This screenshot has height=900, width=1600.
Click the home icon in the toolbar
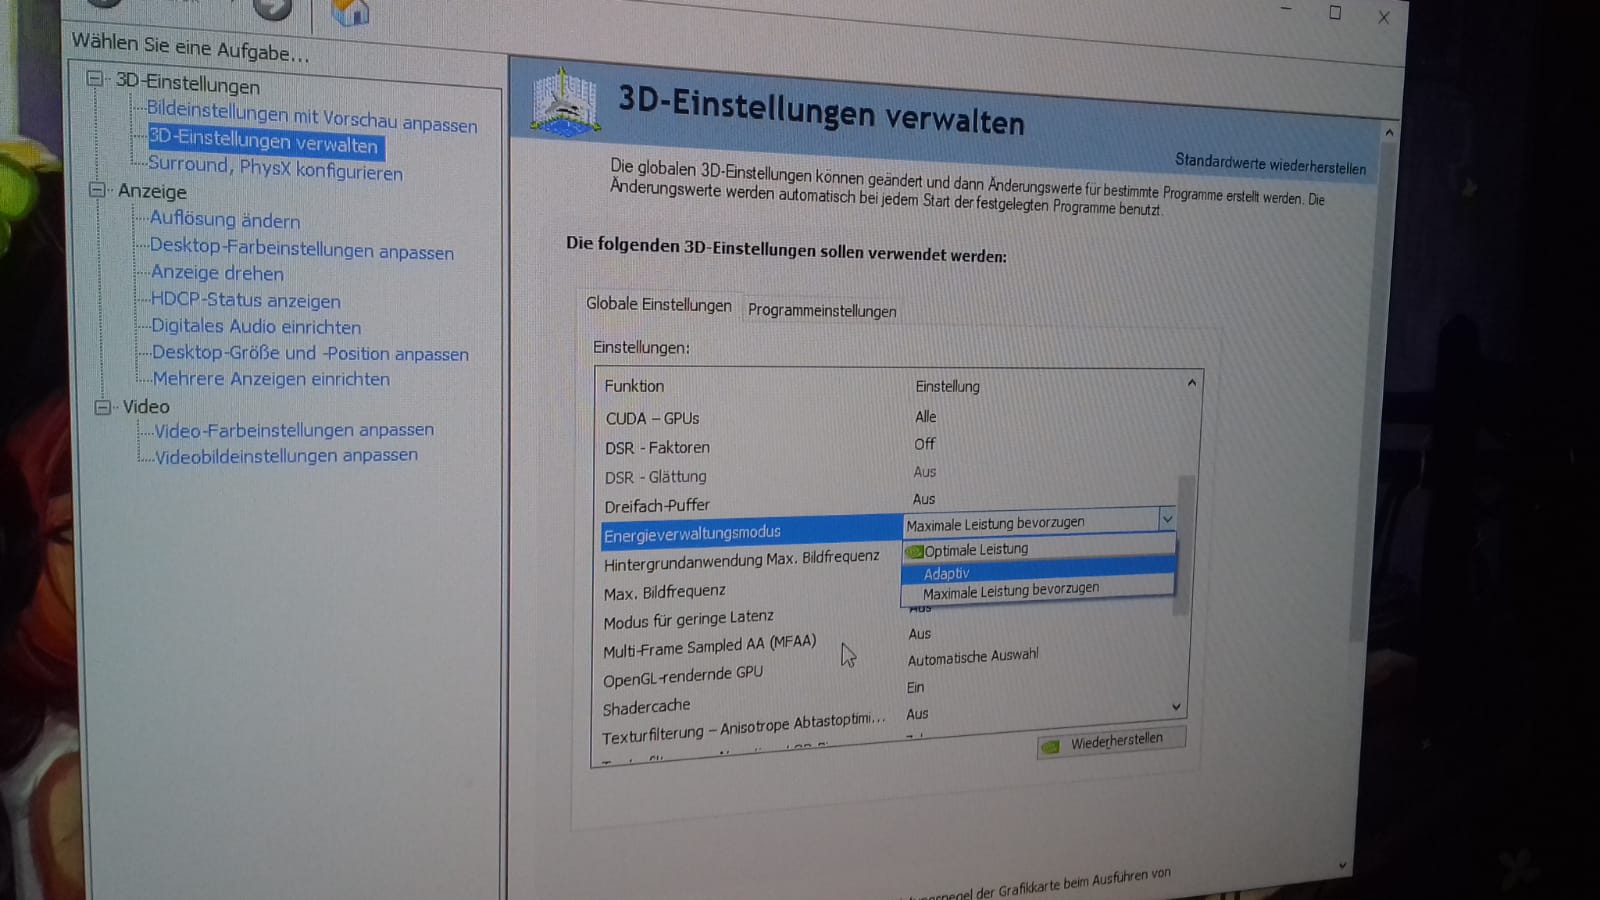coord(350,12)
